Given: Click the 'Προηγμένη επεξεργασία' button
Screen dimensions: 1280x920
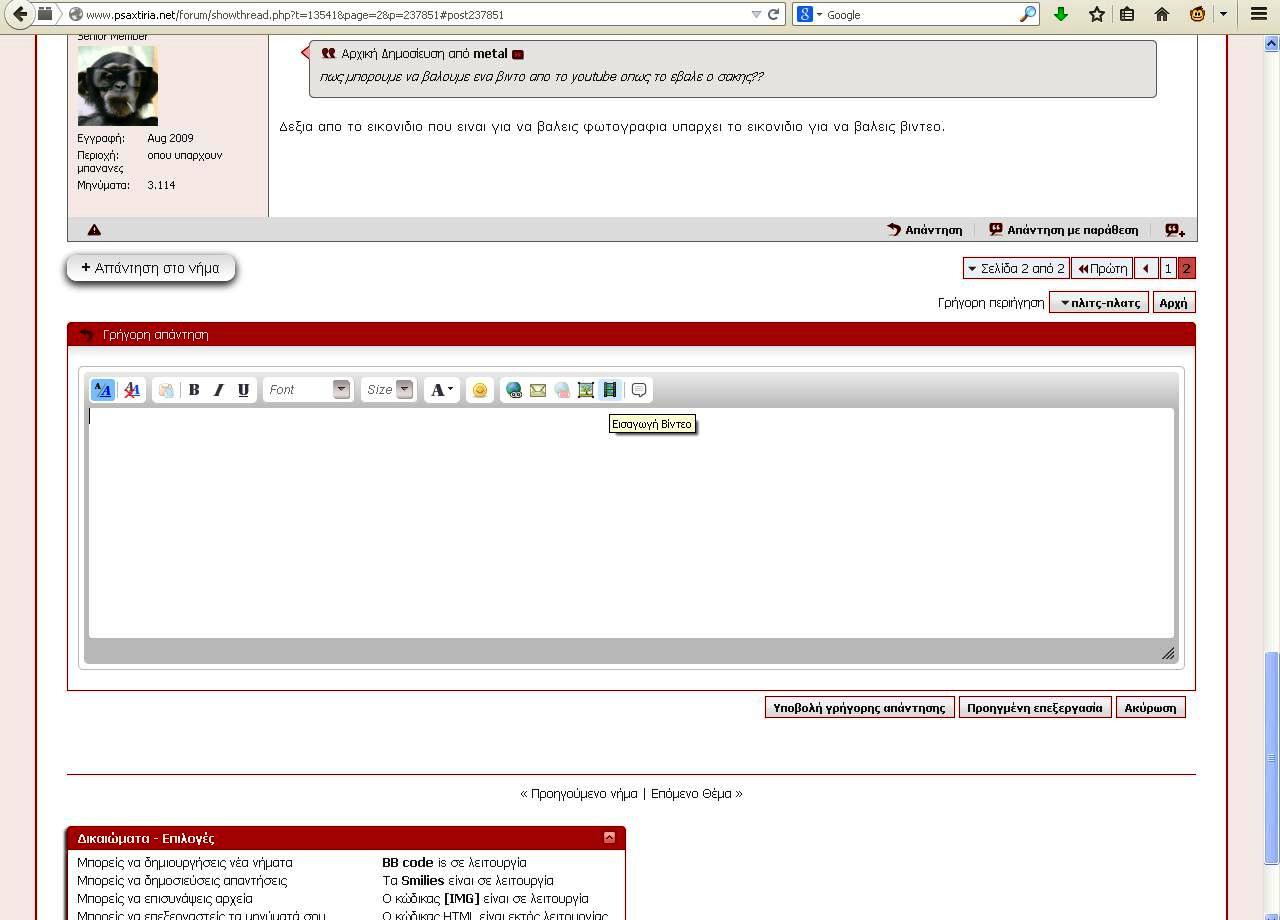Looking at the screenshot, I should [x=1034, y=708].
